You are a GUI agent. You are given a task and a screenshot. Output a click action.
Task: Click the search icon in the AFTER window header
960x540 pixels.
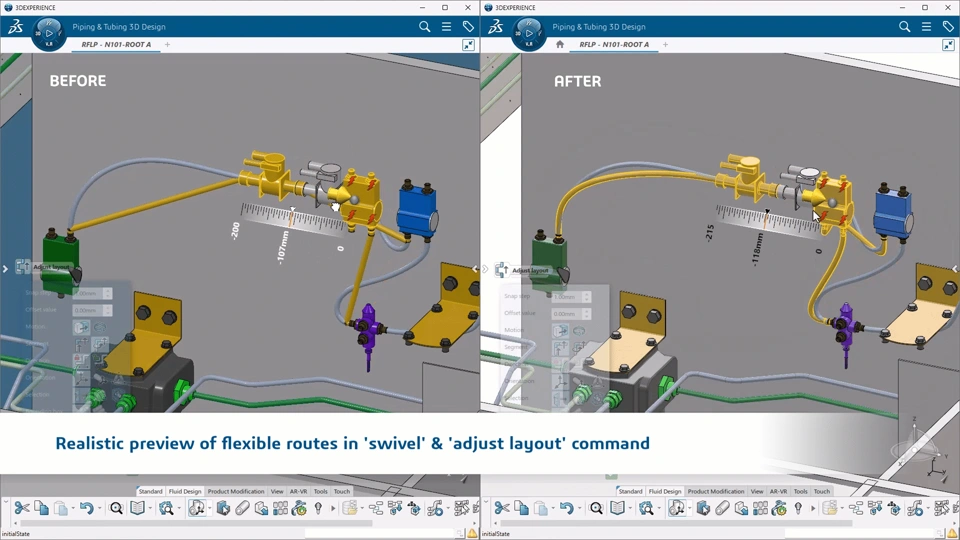point(904,26)
